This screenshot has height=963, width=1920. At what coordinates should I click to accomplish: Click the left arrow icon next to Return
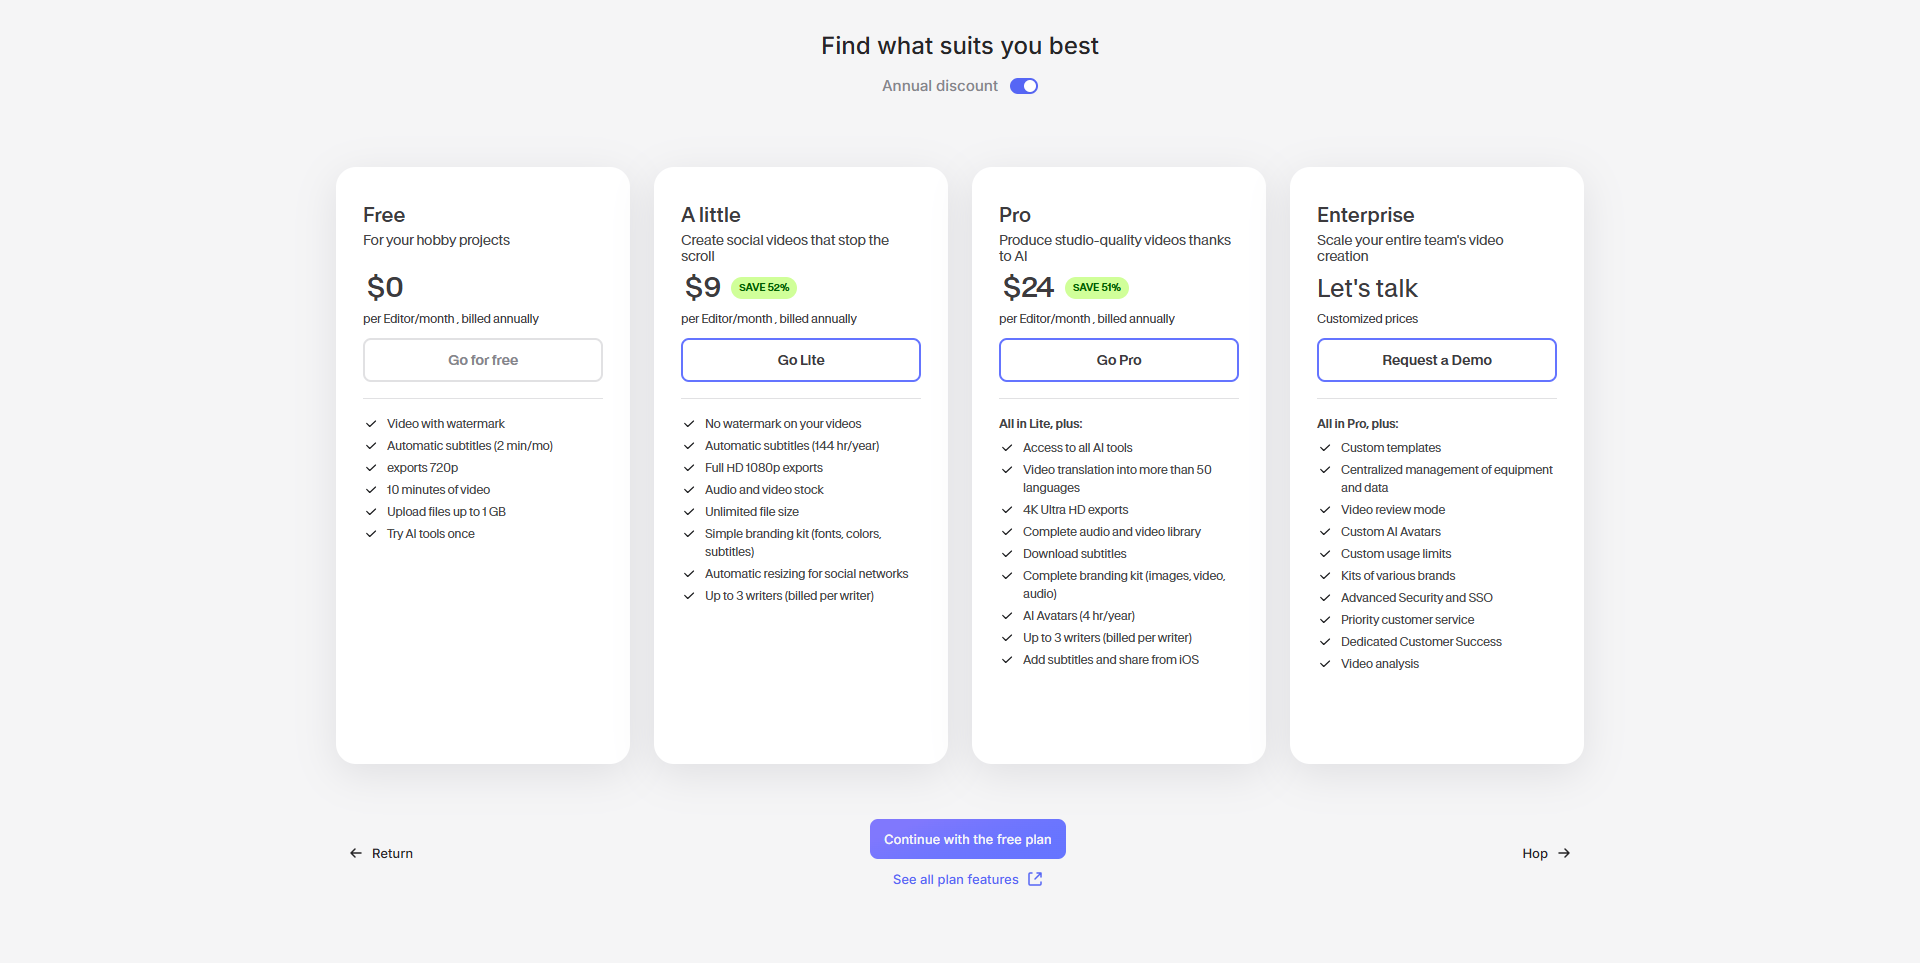356,853
